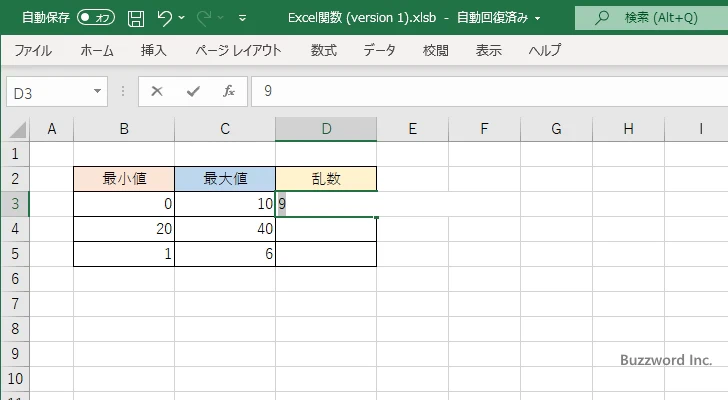The height and width of the screenshot is (400, 728).
Task: Click cell B4 containing 20
Action: coord(124,229)
